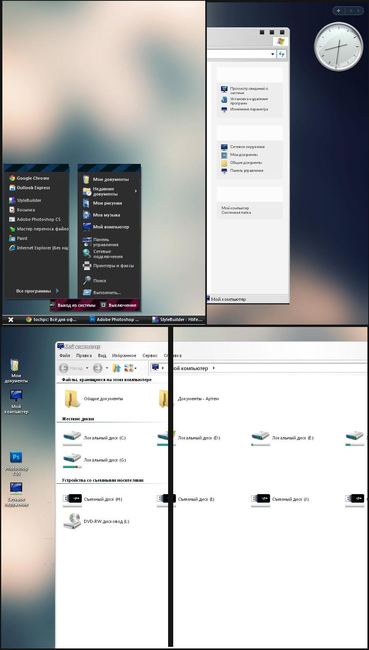
Task: Switch to the Chrome taskbar window
Action: point(51,320)
